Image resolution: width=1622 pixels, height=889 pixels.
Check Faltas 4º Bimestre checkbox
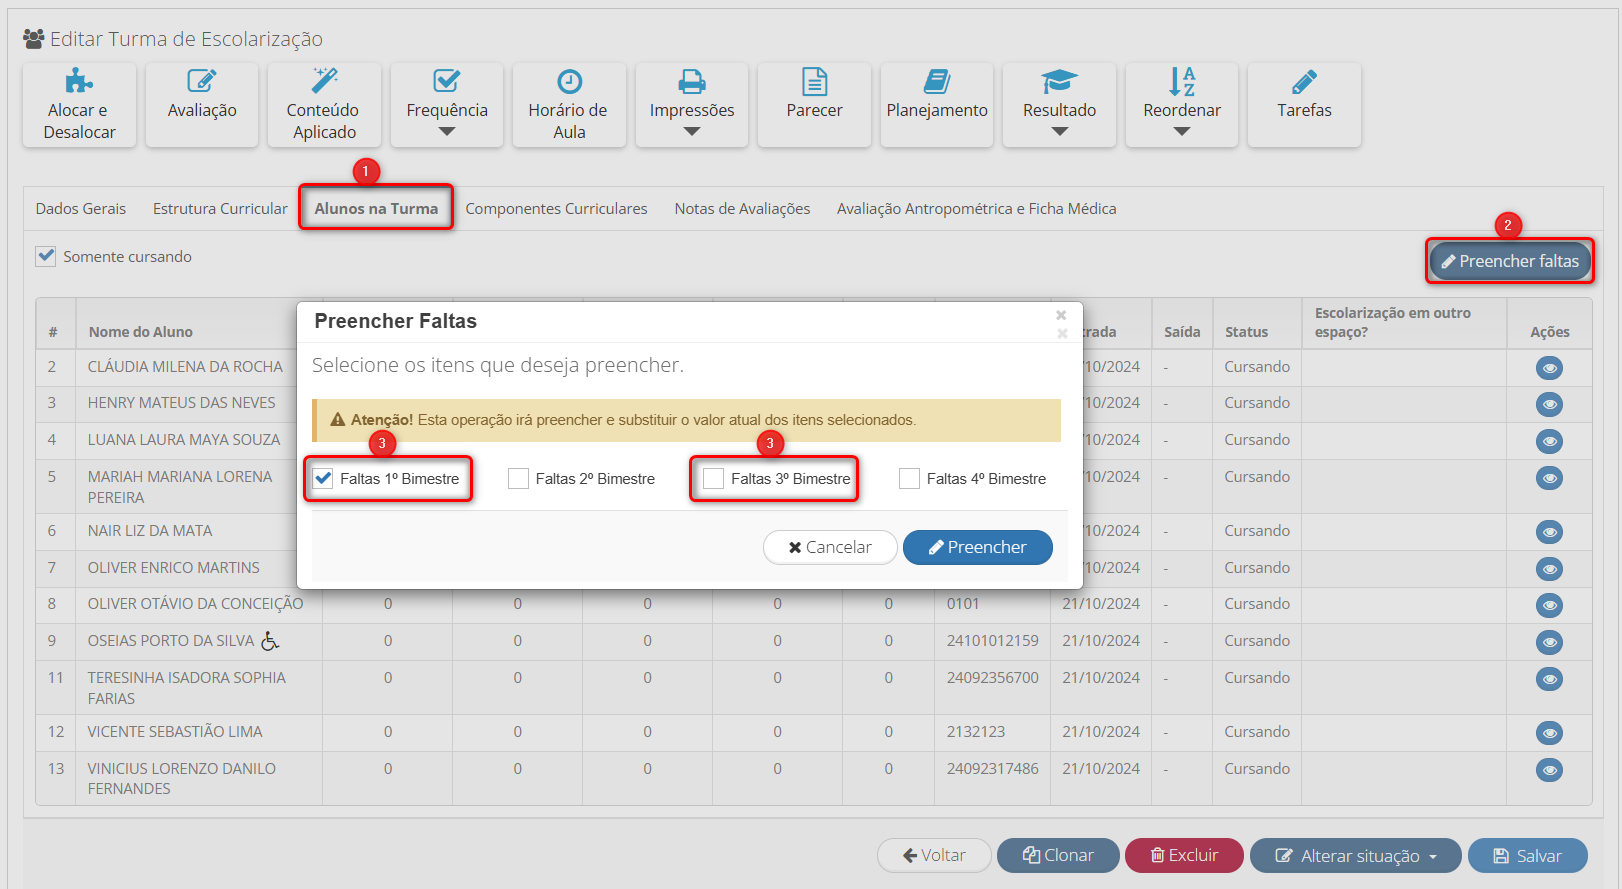[x=909, y=479]
